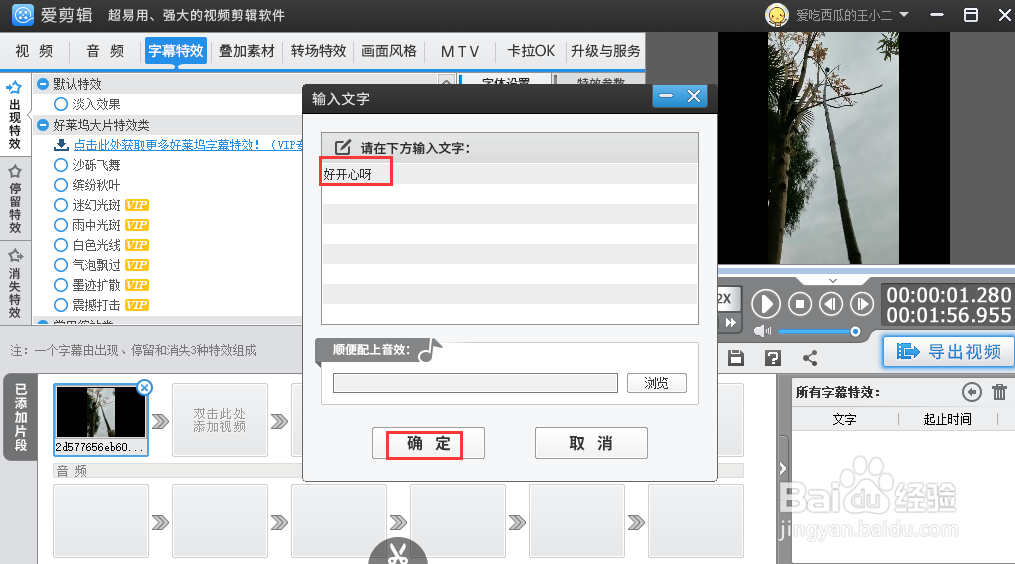The width and height of the screenshot is (1015, 564).
Task: Open the link for more Hollywood subtitle effects
Action: pyautogui.click(x=188, y=145)
